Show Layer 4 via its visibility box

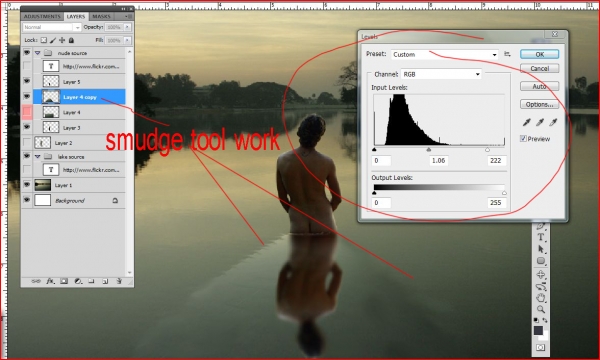(x=27, y=112)
